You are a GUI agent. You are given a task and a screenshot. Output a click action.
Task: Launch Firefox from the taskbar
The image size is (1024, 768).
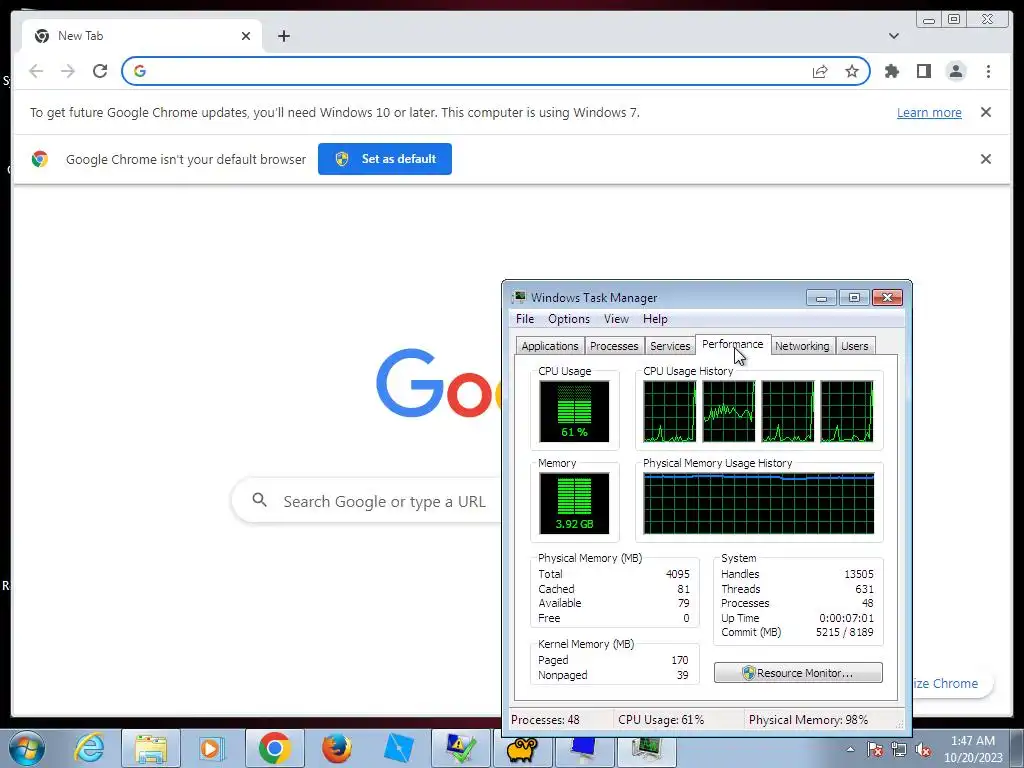click(336, 748)
